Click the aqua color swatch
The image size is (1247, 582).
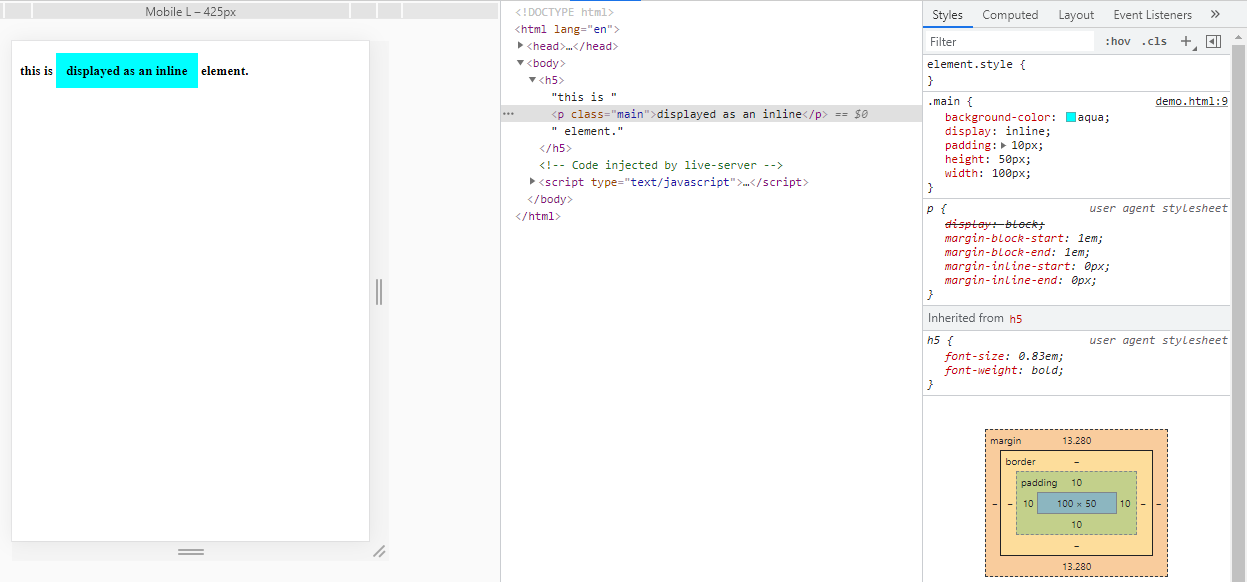(x=1071, y=118)
